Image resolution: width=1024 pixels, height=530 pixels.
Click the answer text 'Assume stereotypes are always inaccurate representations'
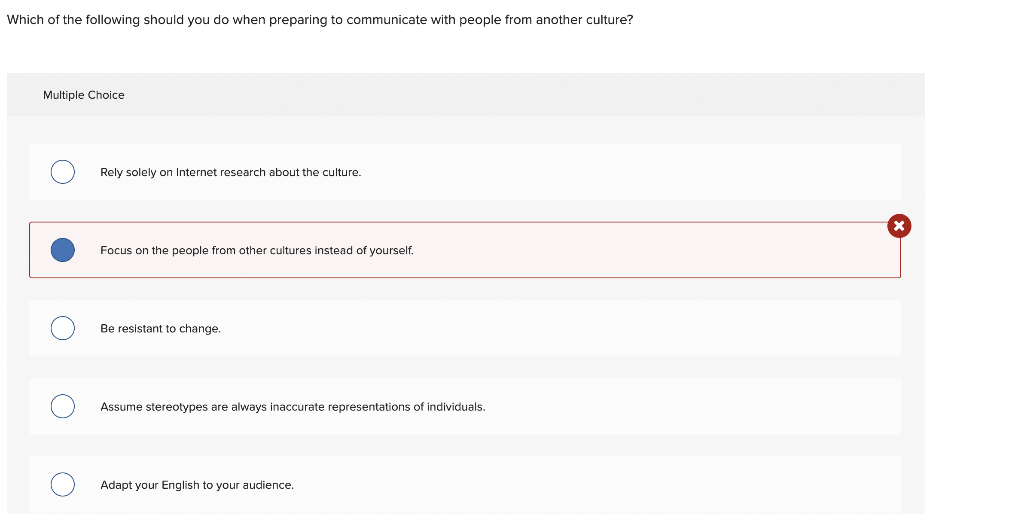[x=292, y=407]
